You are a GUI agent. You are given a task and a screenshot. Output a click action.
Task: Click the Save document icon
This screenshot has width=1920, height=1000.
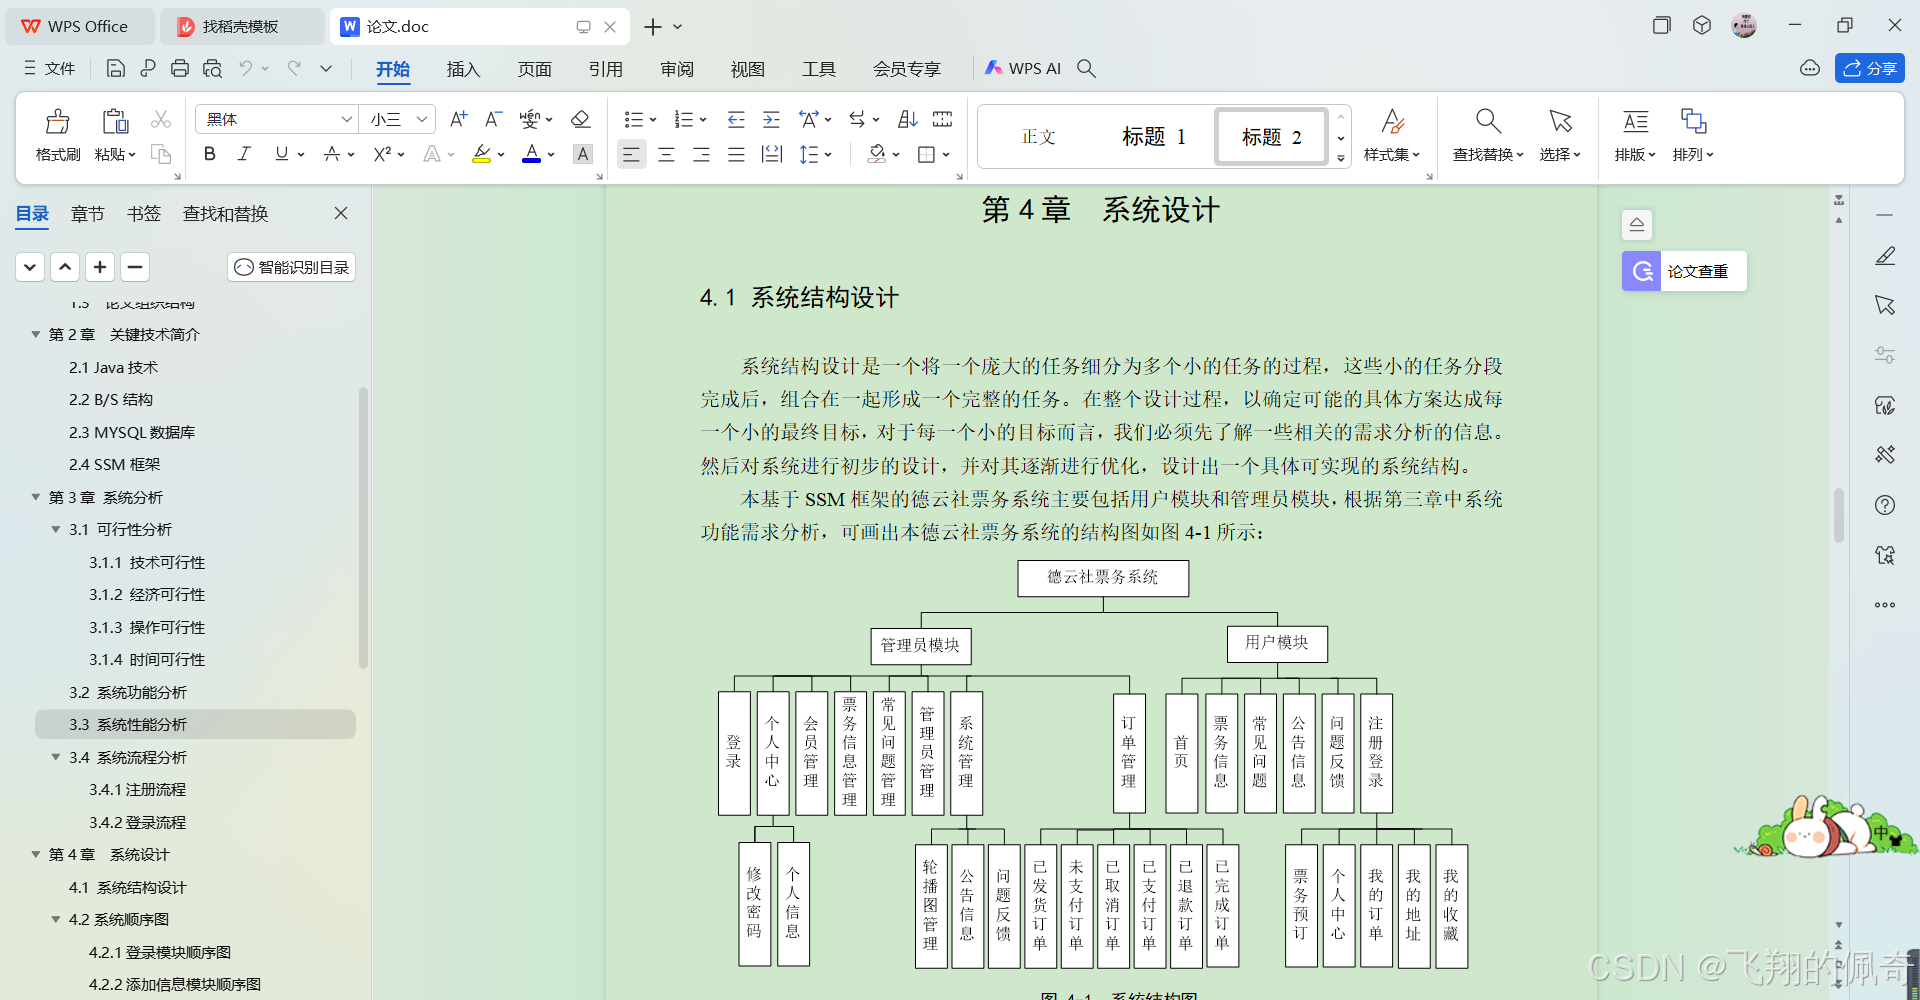pos(116,68)
